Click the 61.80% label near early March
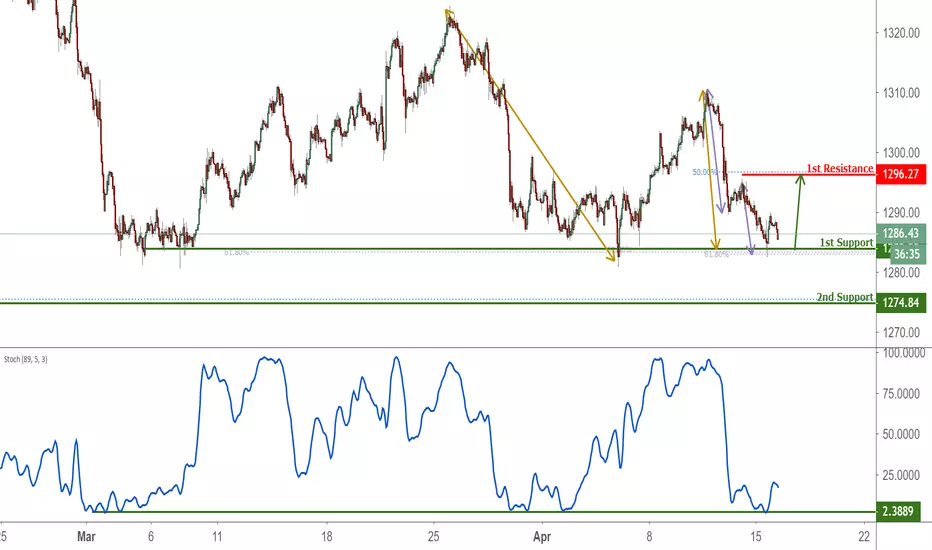This screenshot has height=550, width=932. 237,253
